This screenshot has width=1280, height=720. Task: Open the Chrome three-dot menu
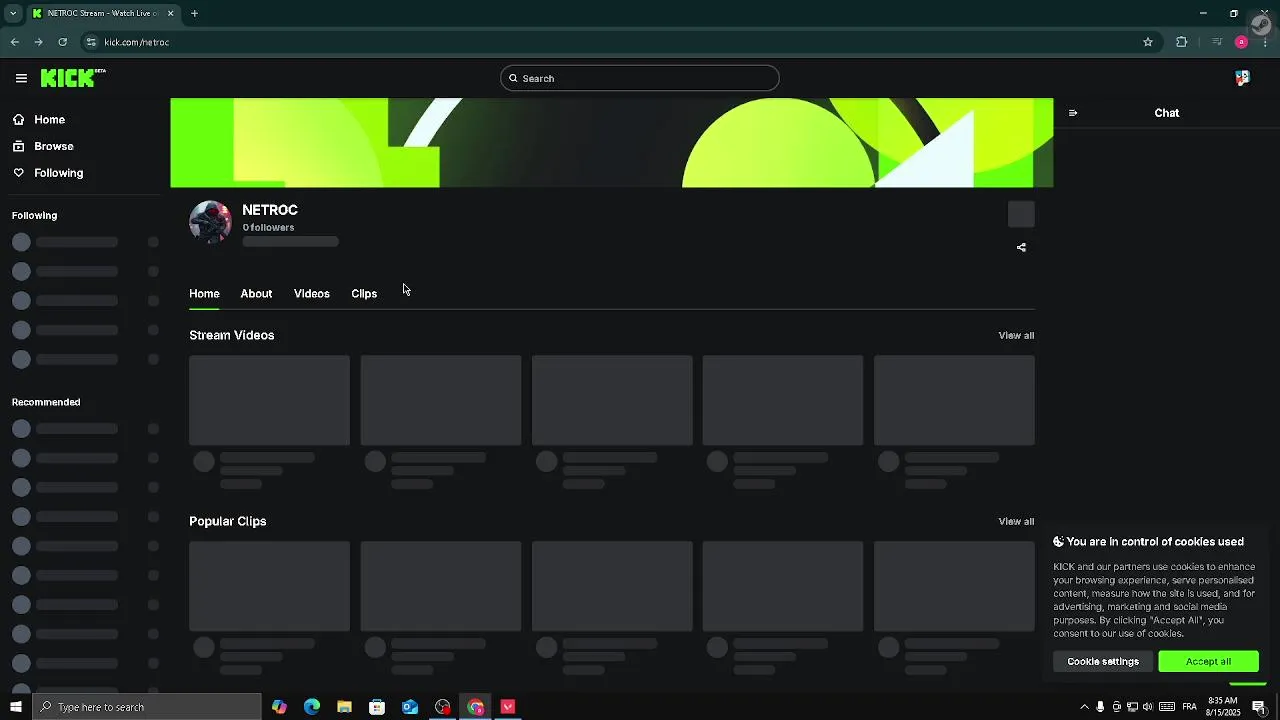point(1265,42)
